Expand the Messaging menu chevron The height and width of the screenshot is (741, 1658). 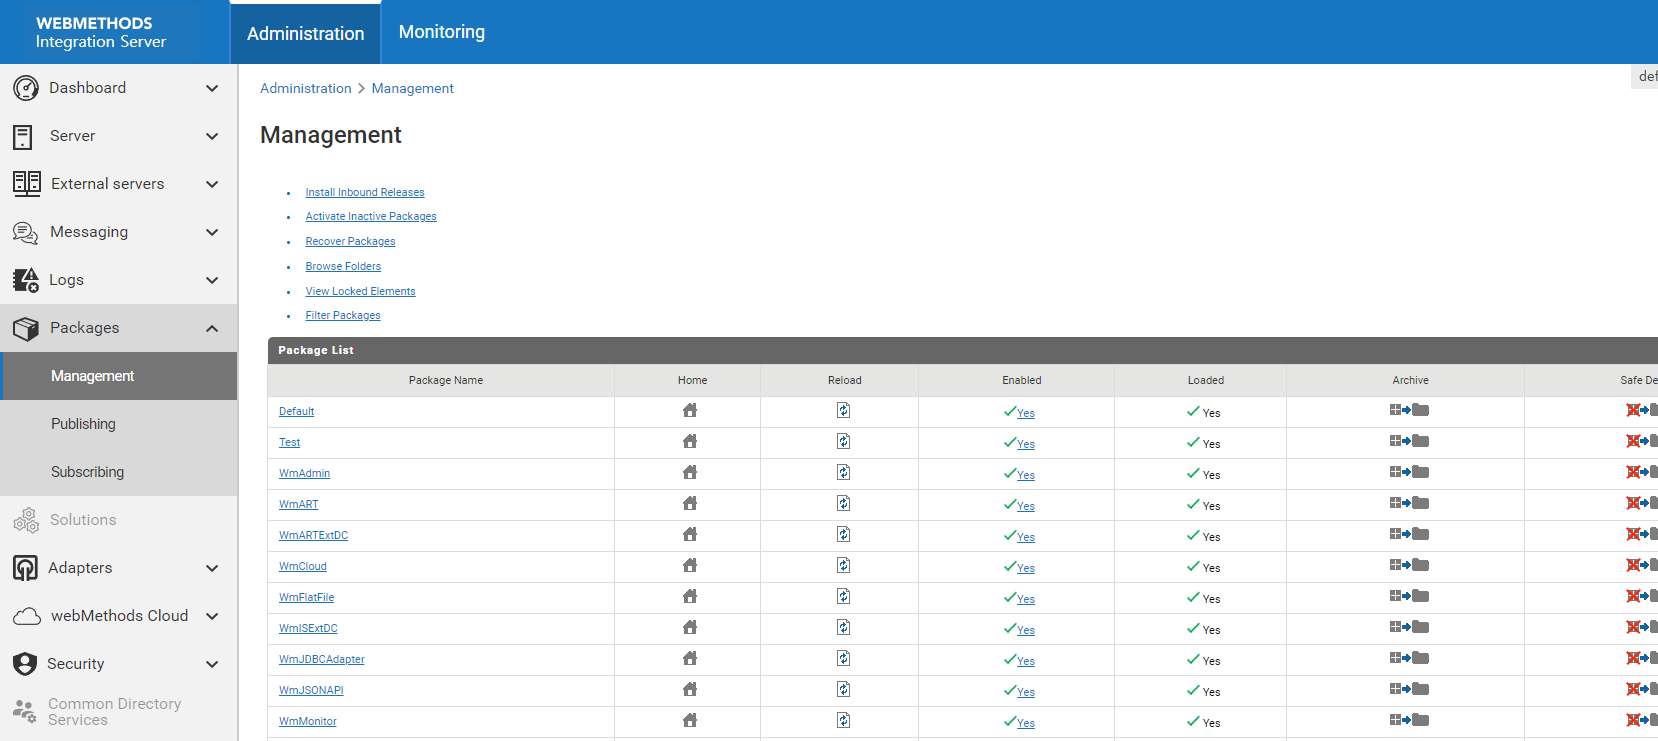[x=212, y=232]
